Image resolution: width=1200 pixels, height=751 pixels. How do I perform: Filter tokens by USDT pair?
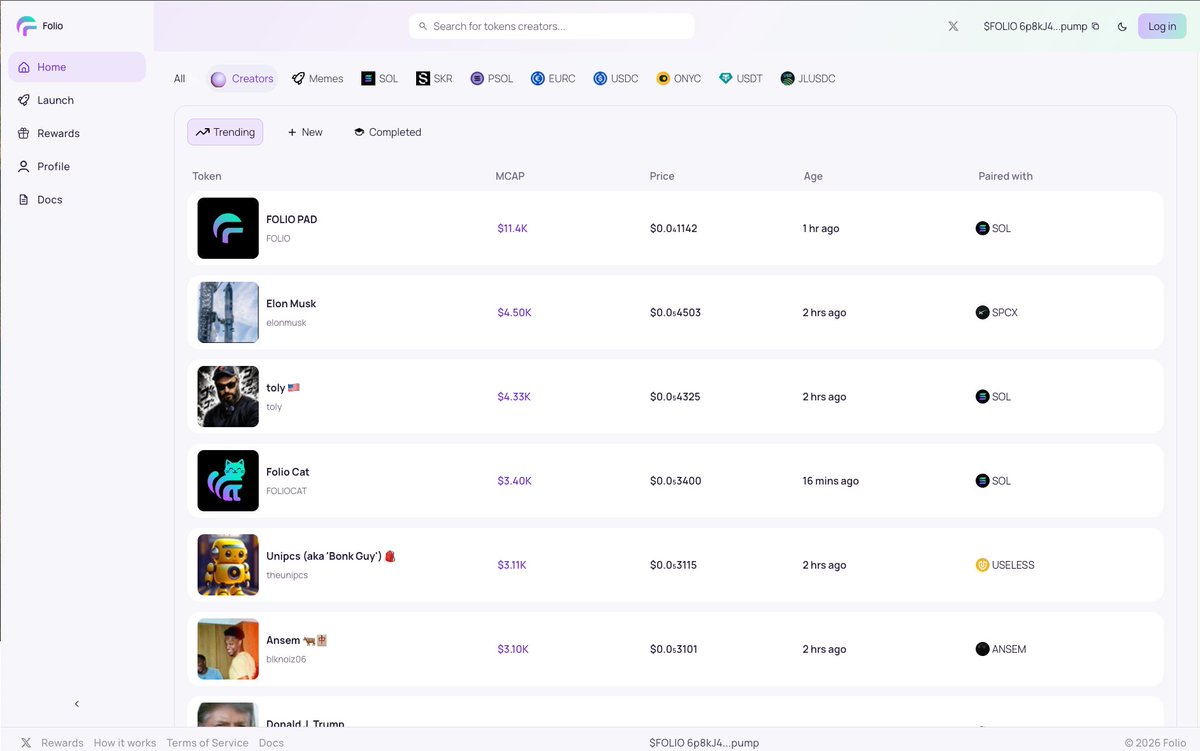(741, 78)
